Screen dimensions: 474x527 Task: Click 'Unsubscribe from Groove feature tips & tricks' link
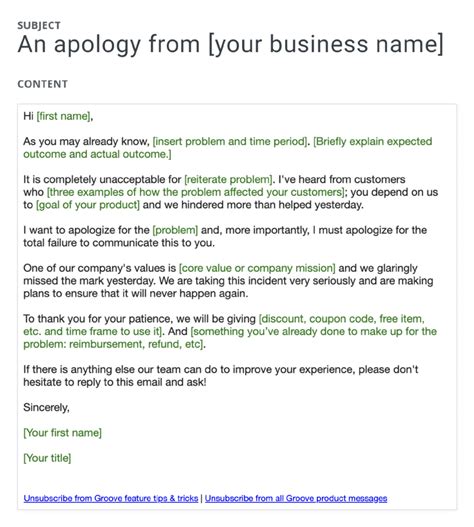point(111,498)
